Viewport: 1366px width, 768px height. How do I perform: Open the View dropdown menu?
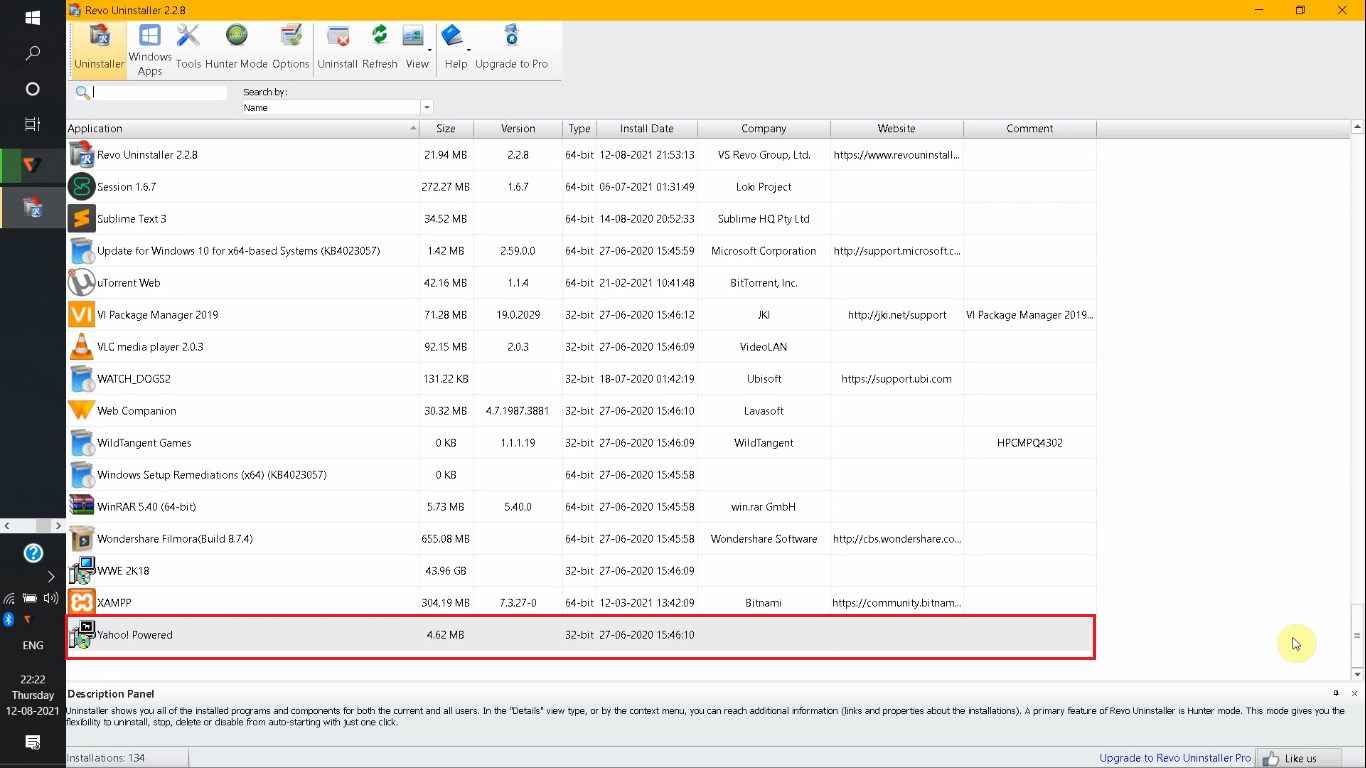(x=417, y=49)
